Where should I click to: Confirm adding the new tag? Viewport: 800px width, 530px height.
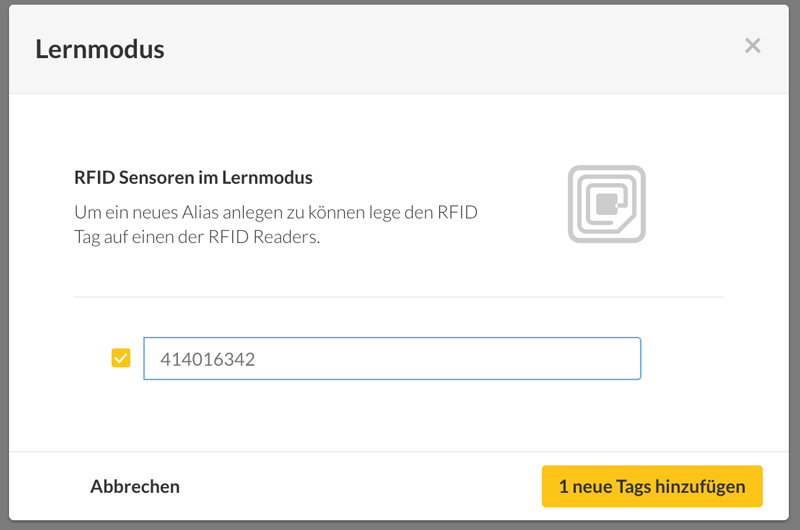point(651,487)
